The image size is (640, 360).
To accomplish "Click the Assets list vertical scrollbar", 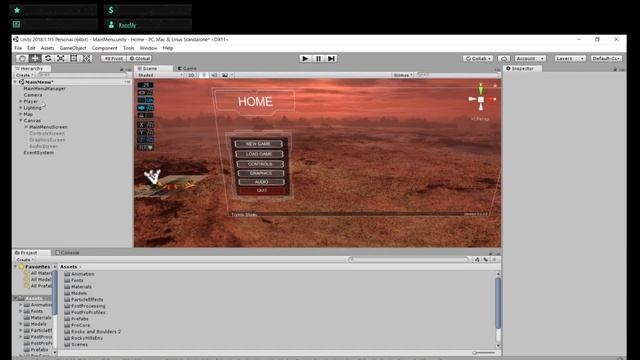I will pos(498,303).
